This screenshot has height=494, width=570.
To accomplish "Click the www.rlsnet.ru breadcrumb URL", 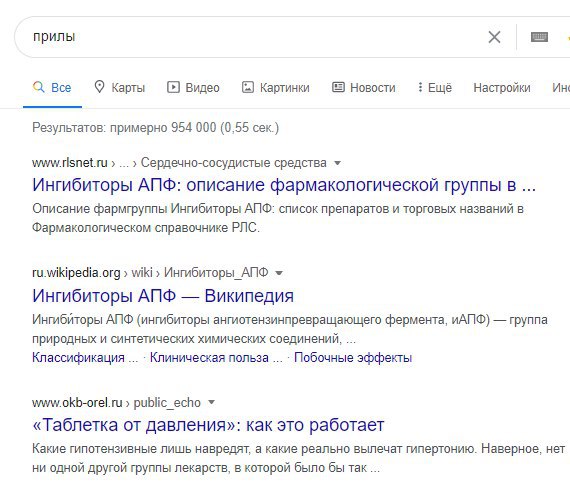I will 70,163.
